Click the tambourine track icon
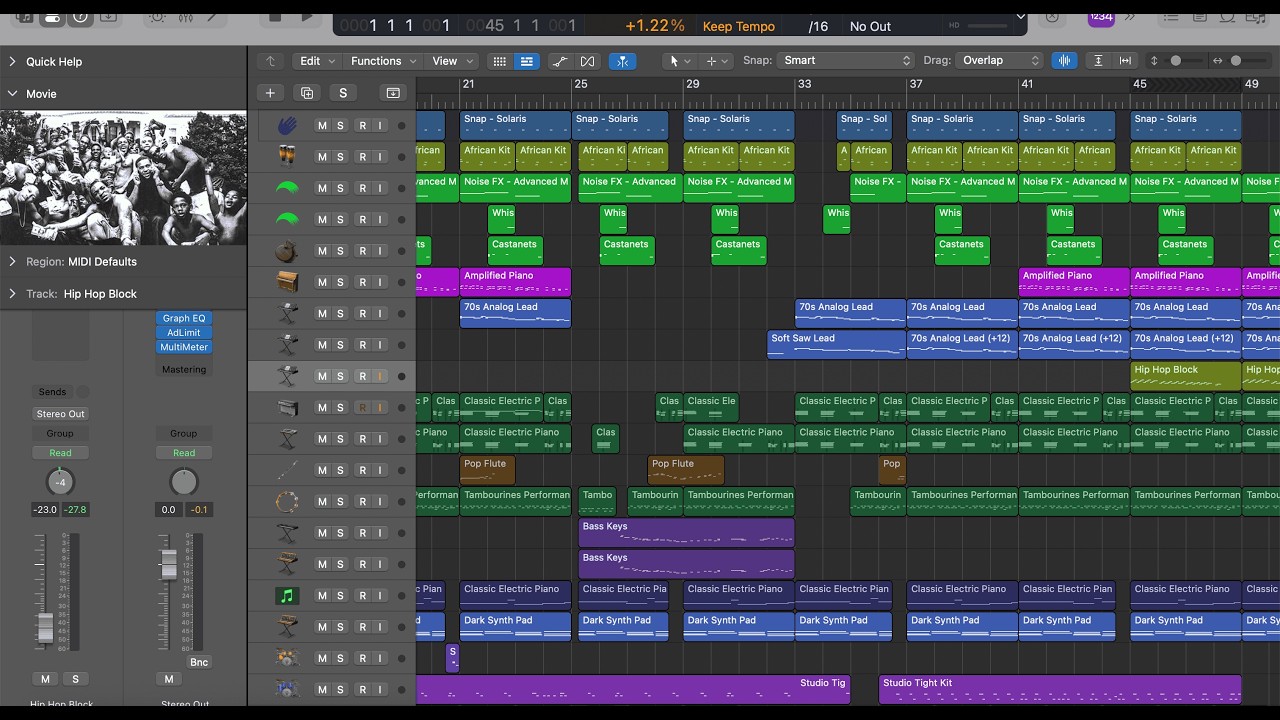The image size is (1280, 720). (288, 502)
